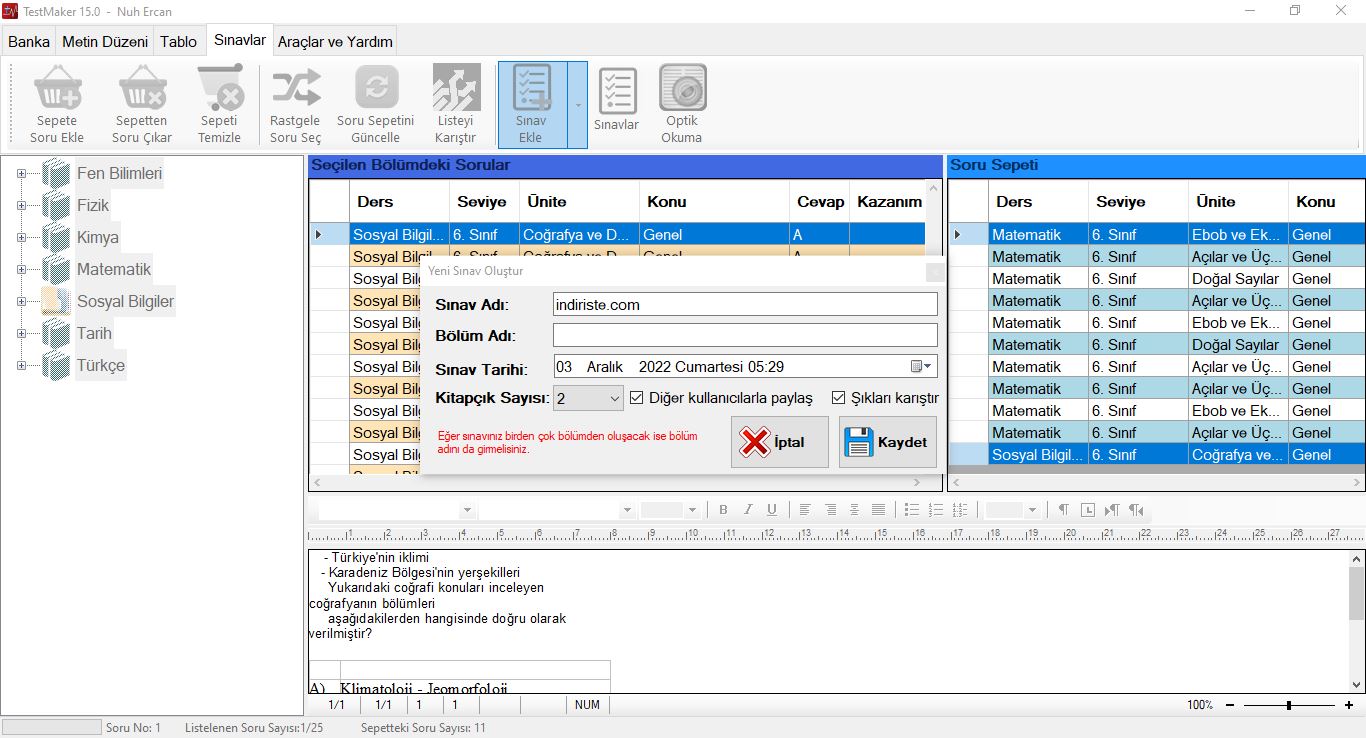
Task: Click the zoom in plus button
Action: 1349,705
